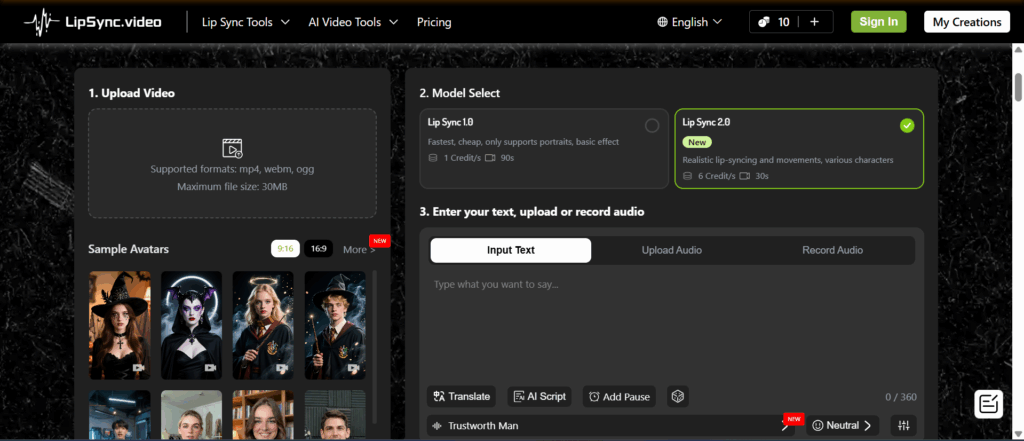Image resolution: width=1024 pixels, height=441 pixels.
Task: Click the page vertical scrollbar thumb
Action: pos(1018,86)
